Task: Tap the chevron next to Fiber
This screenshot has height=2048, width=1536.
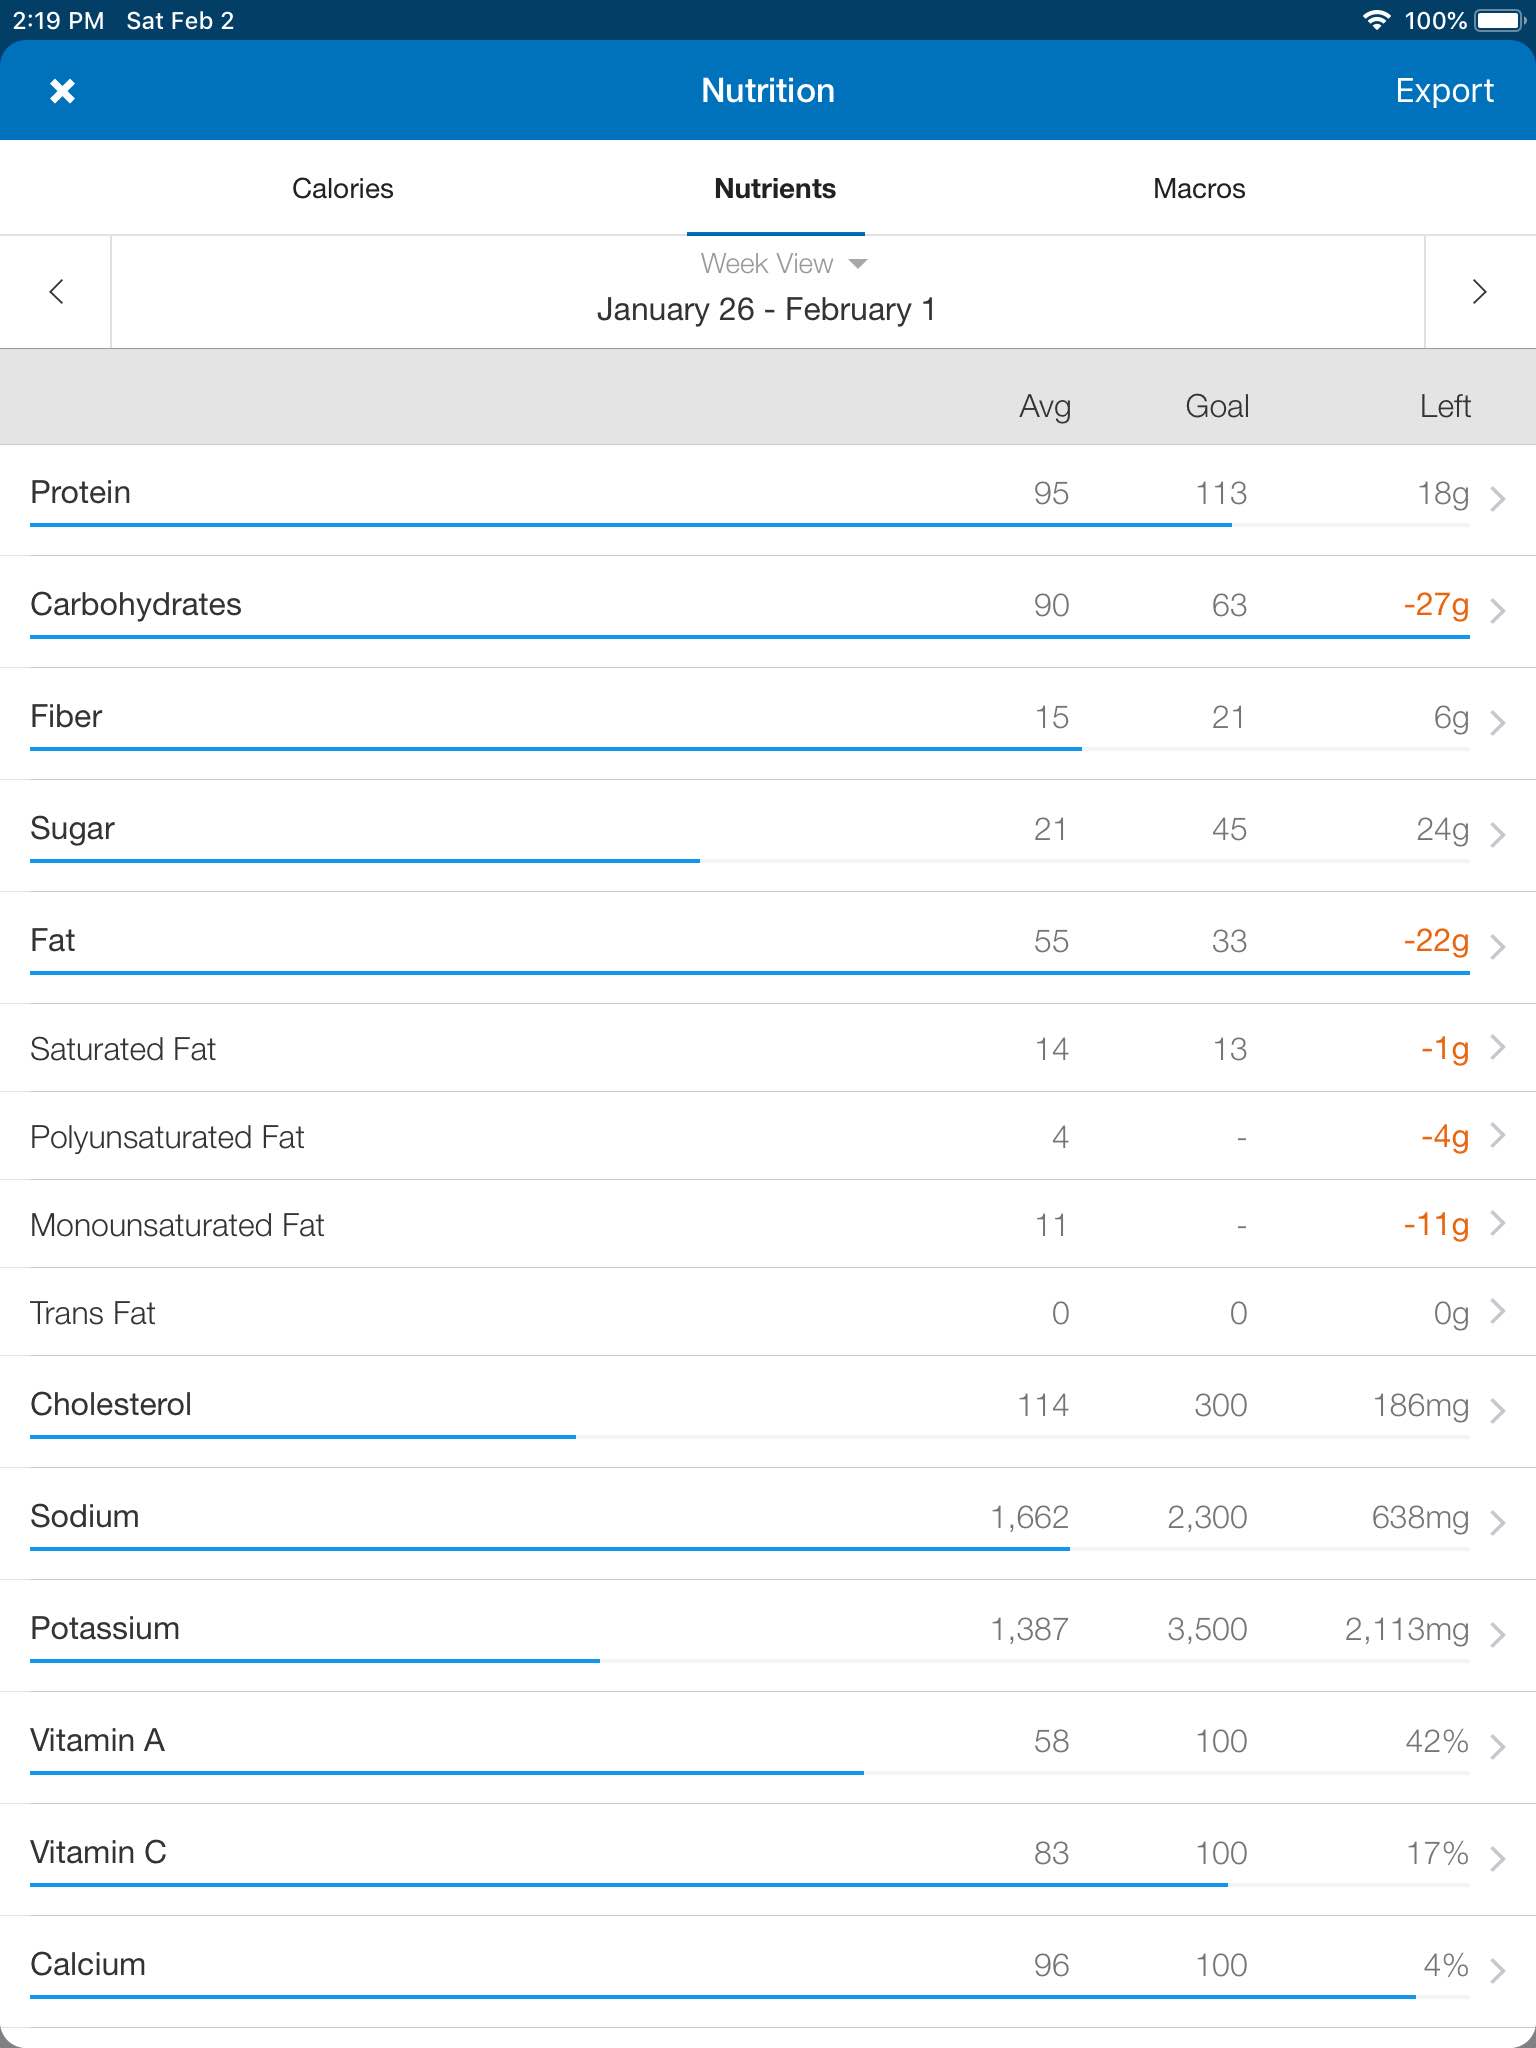Action: click(x=1497, y=722)
